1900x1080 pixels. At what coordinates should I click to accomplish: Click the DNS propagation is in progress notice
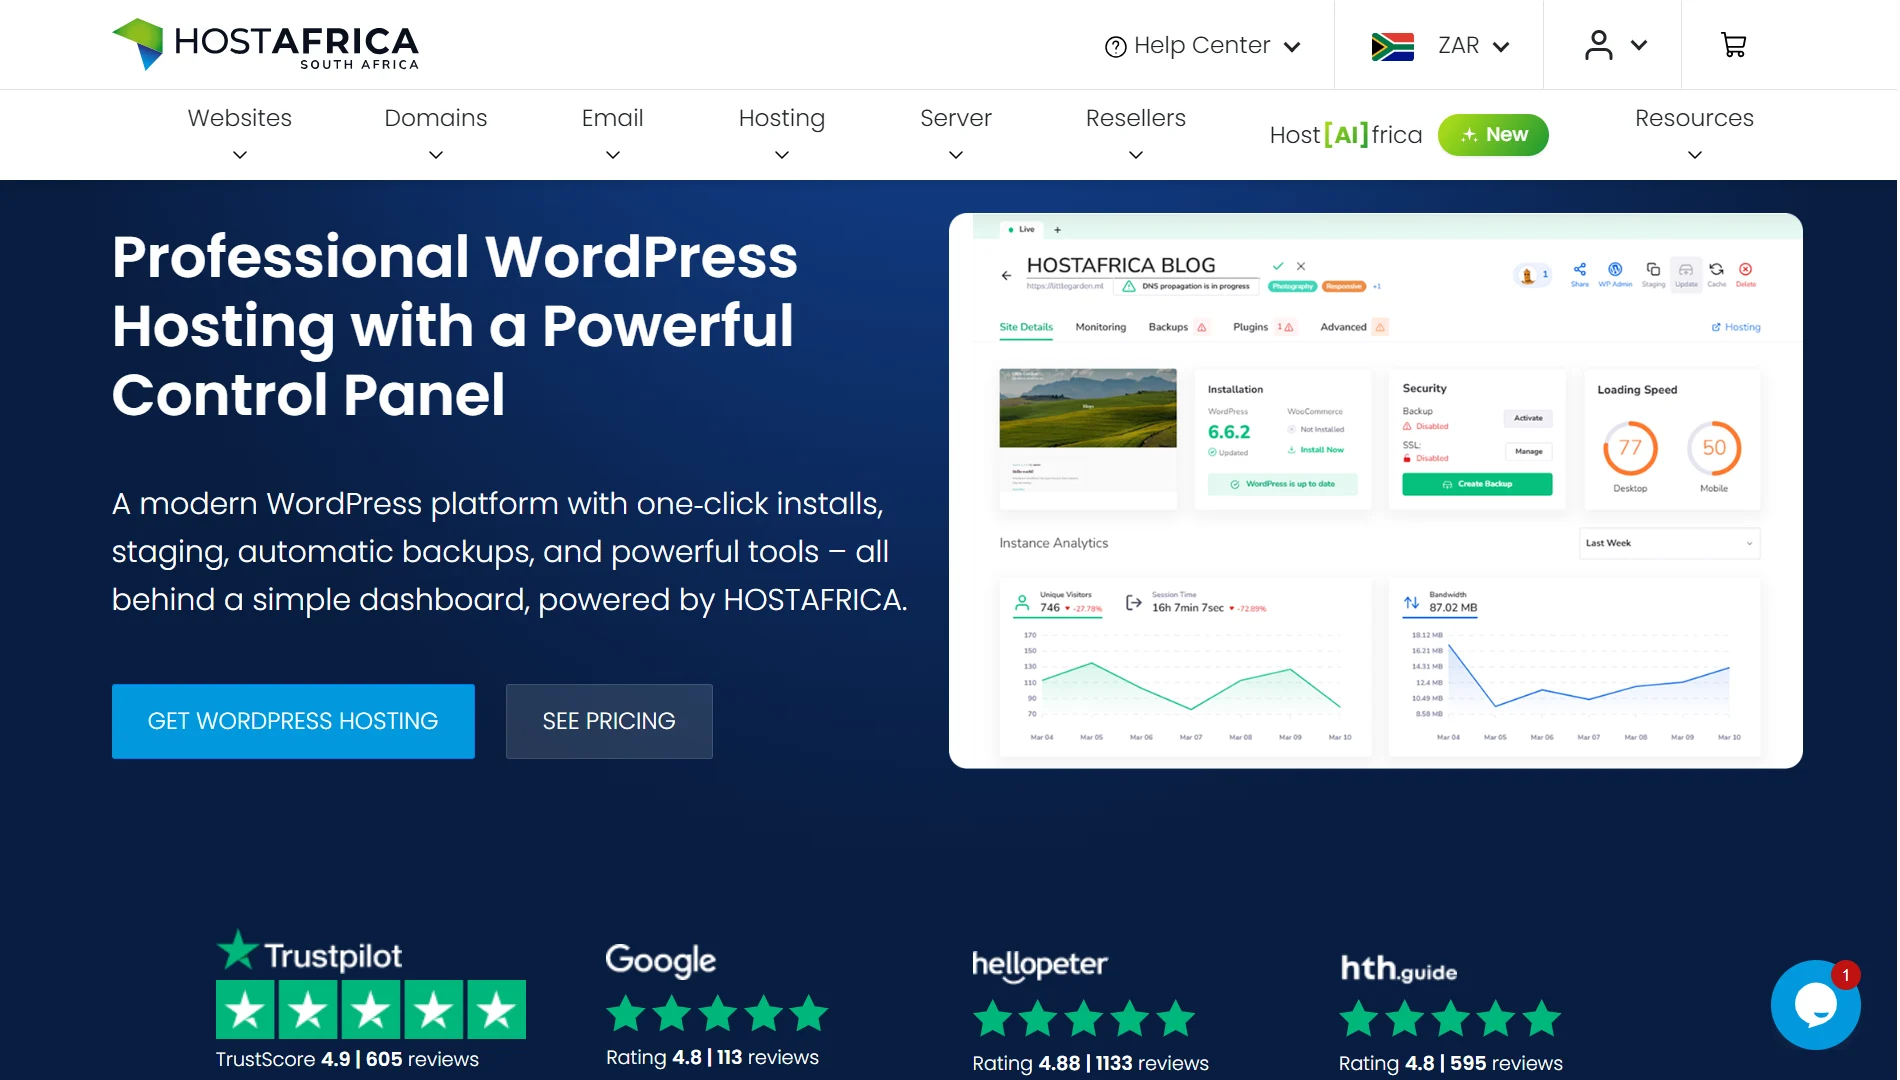tap(1186, 286)
